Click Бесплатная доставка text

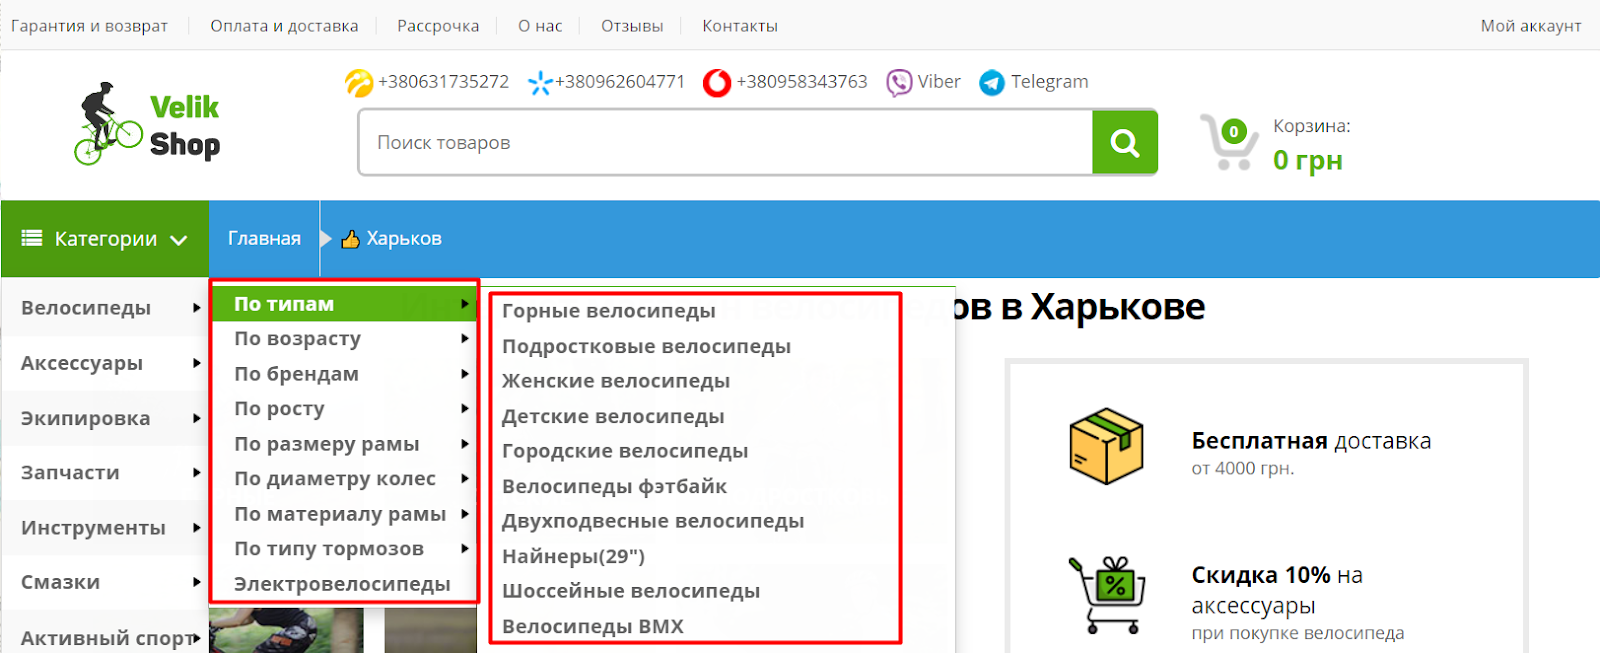click(1311, 441)
